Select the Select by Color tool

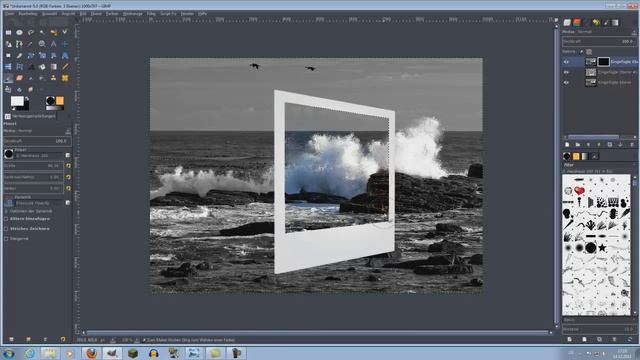[x=53, y=32]
